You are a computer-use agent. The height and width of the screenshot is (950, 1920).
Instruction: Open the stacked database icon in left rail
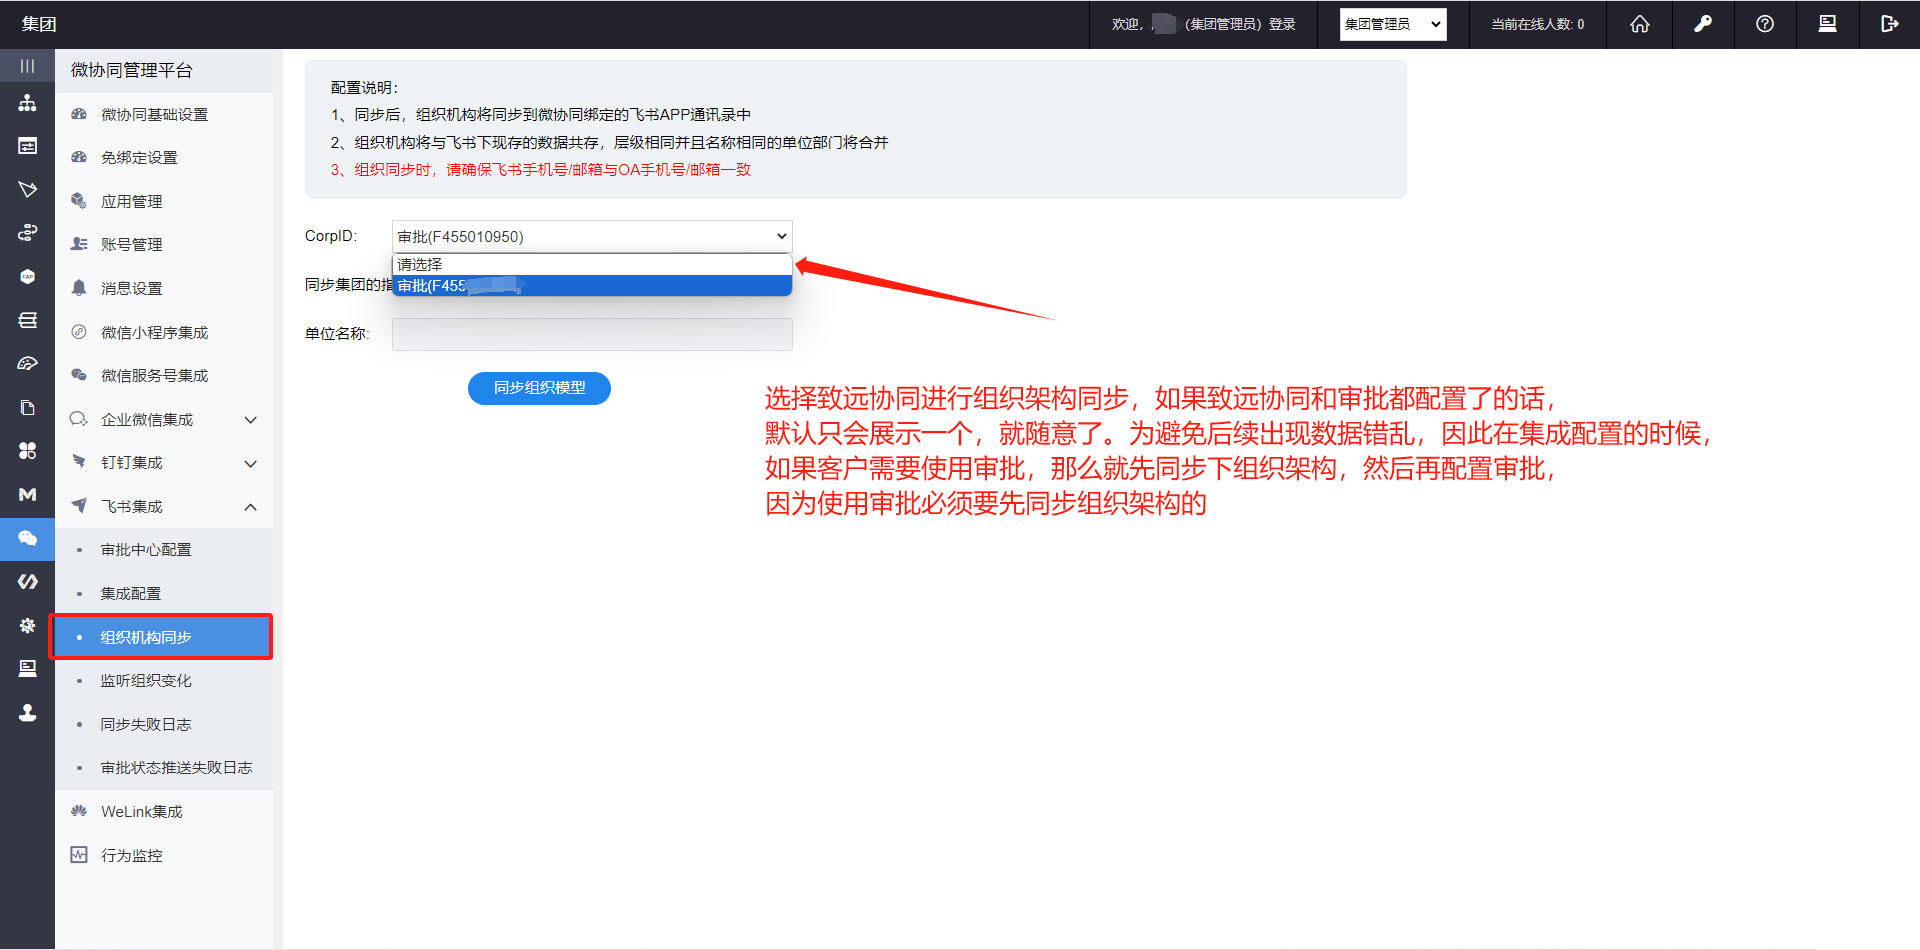[27, 320]
